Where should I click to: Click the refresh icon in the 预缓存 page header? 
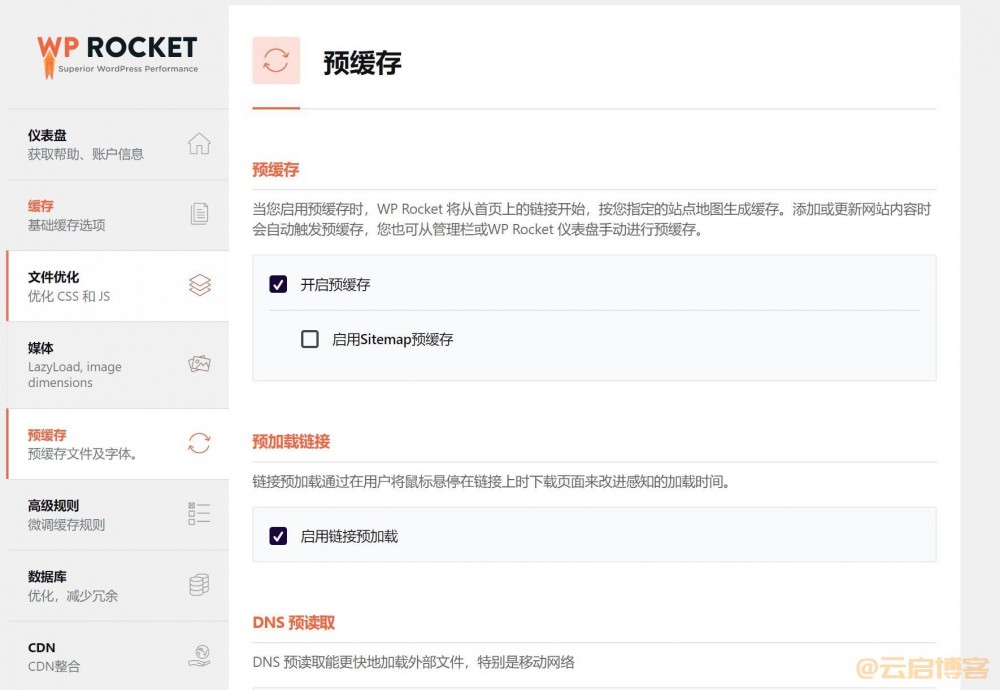point(275,61)
